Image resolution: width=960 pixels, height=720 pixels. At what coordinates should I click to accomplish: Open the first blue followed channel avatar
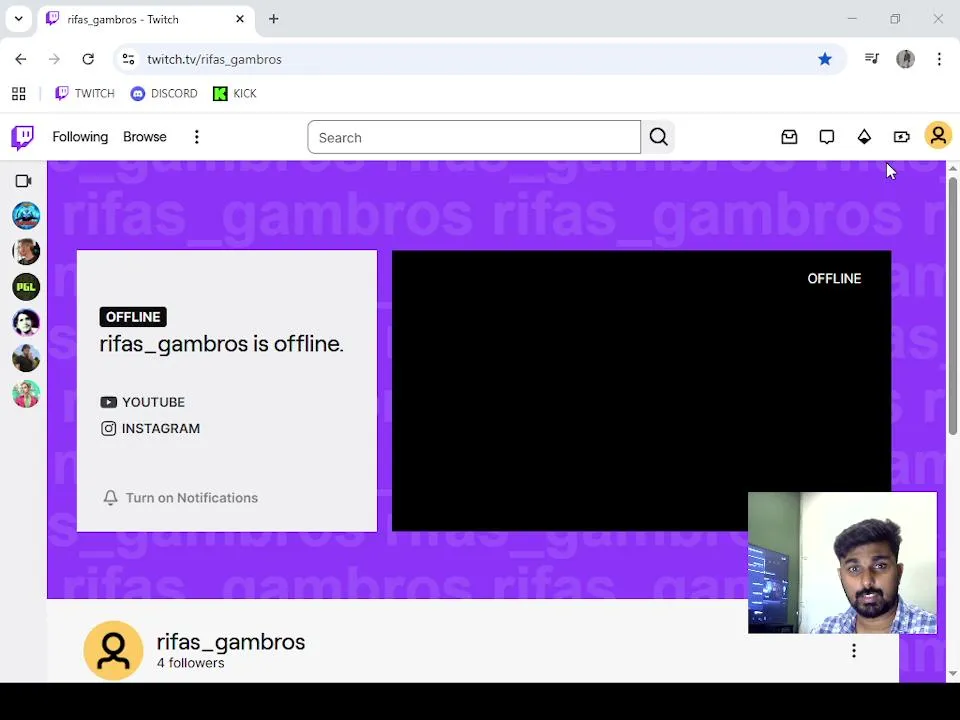pos(26,216)
